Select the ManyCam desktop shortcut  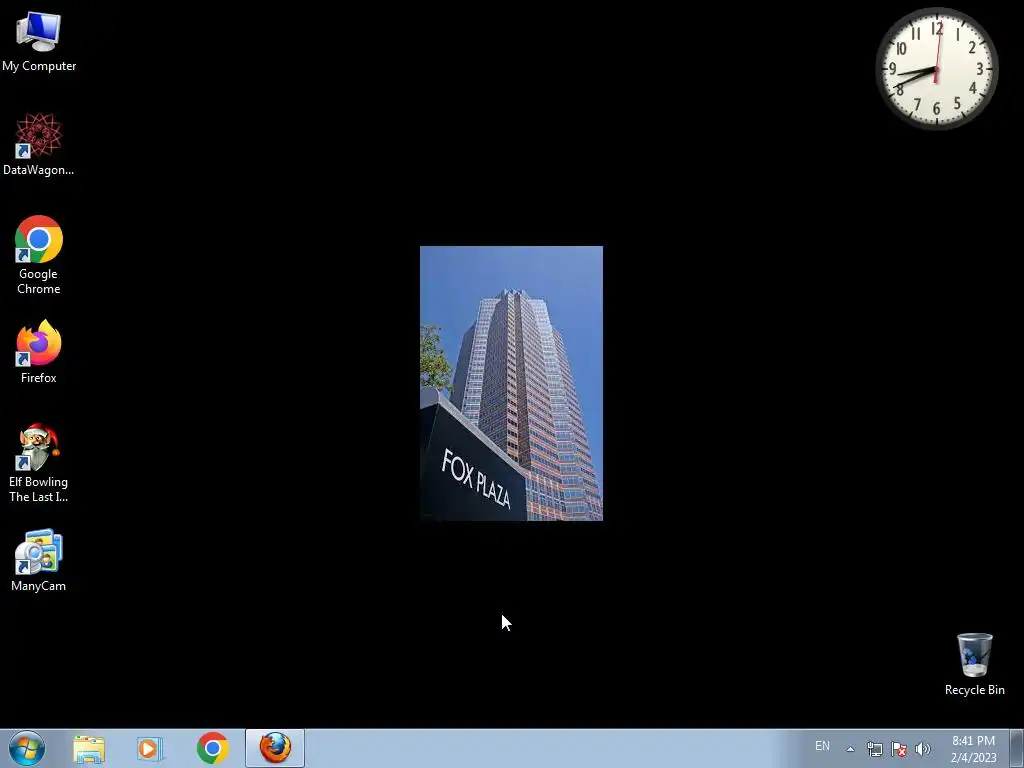tap(39, 560)
